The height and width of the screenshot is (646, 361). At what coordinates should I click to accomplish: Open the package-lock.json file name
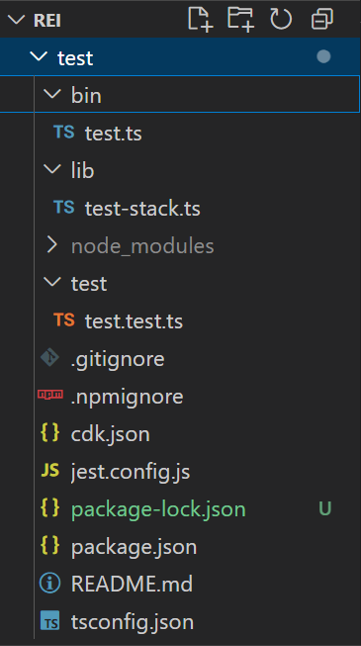158,510
